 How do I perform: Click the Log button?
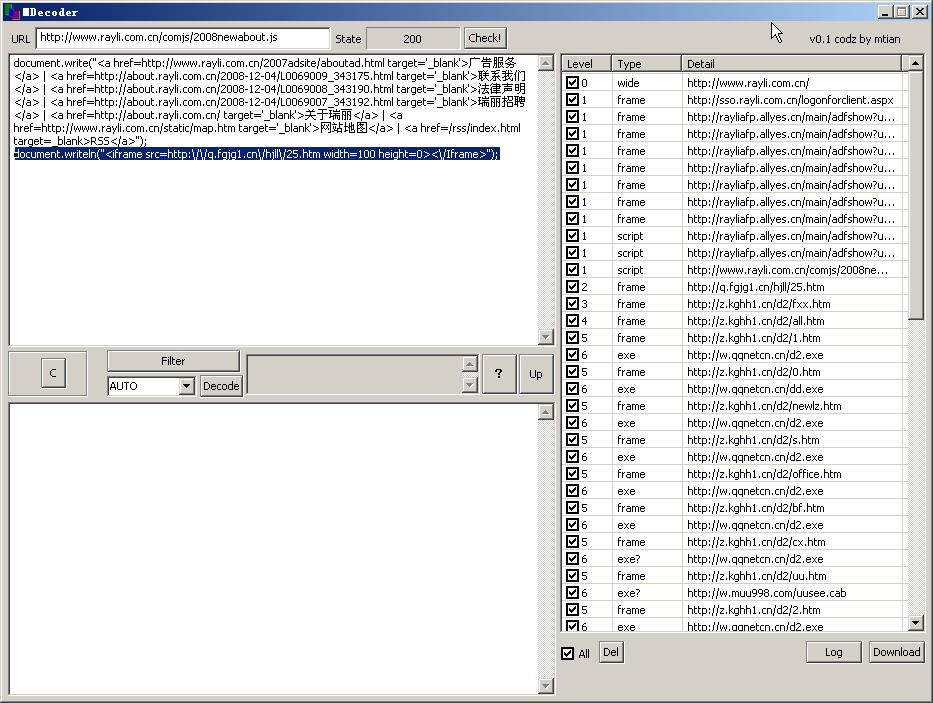[x=833, y=652]
